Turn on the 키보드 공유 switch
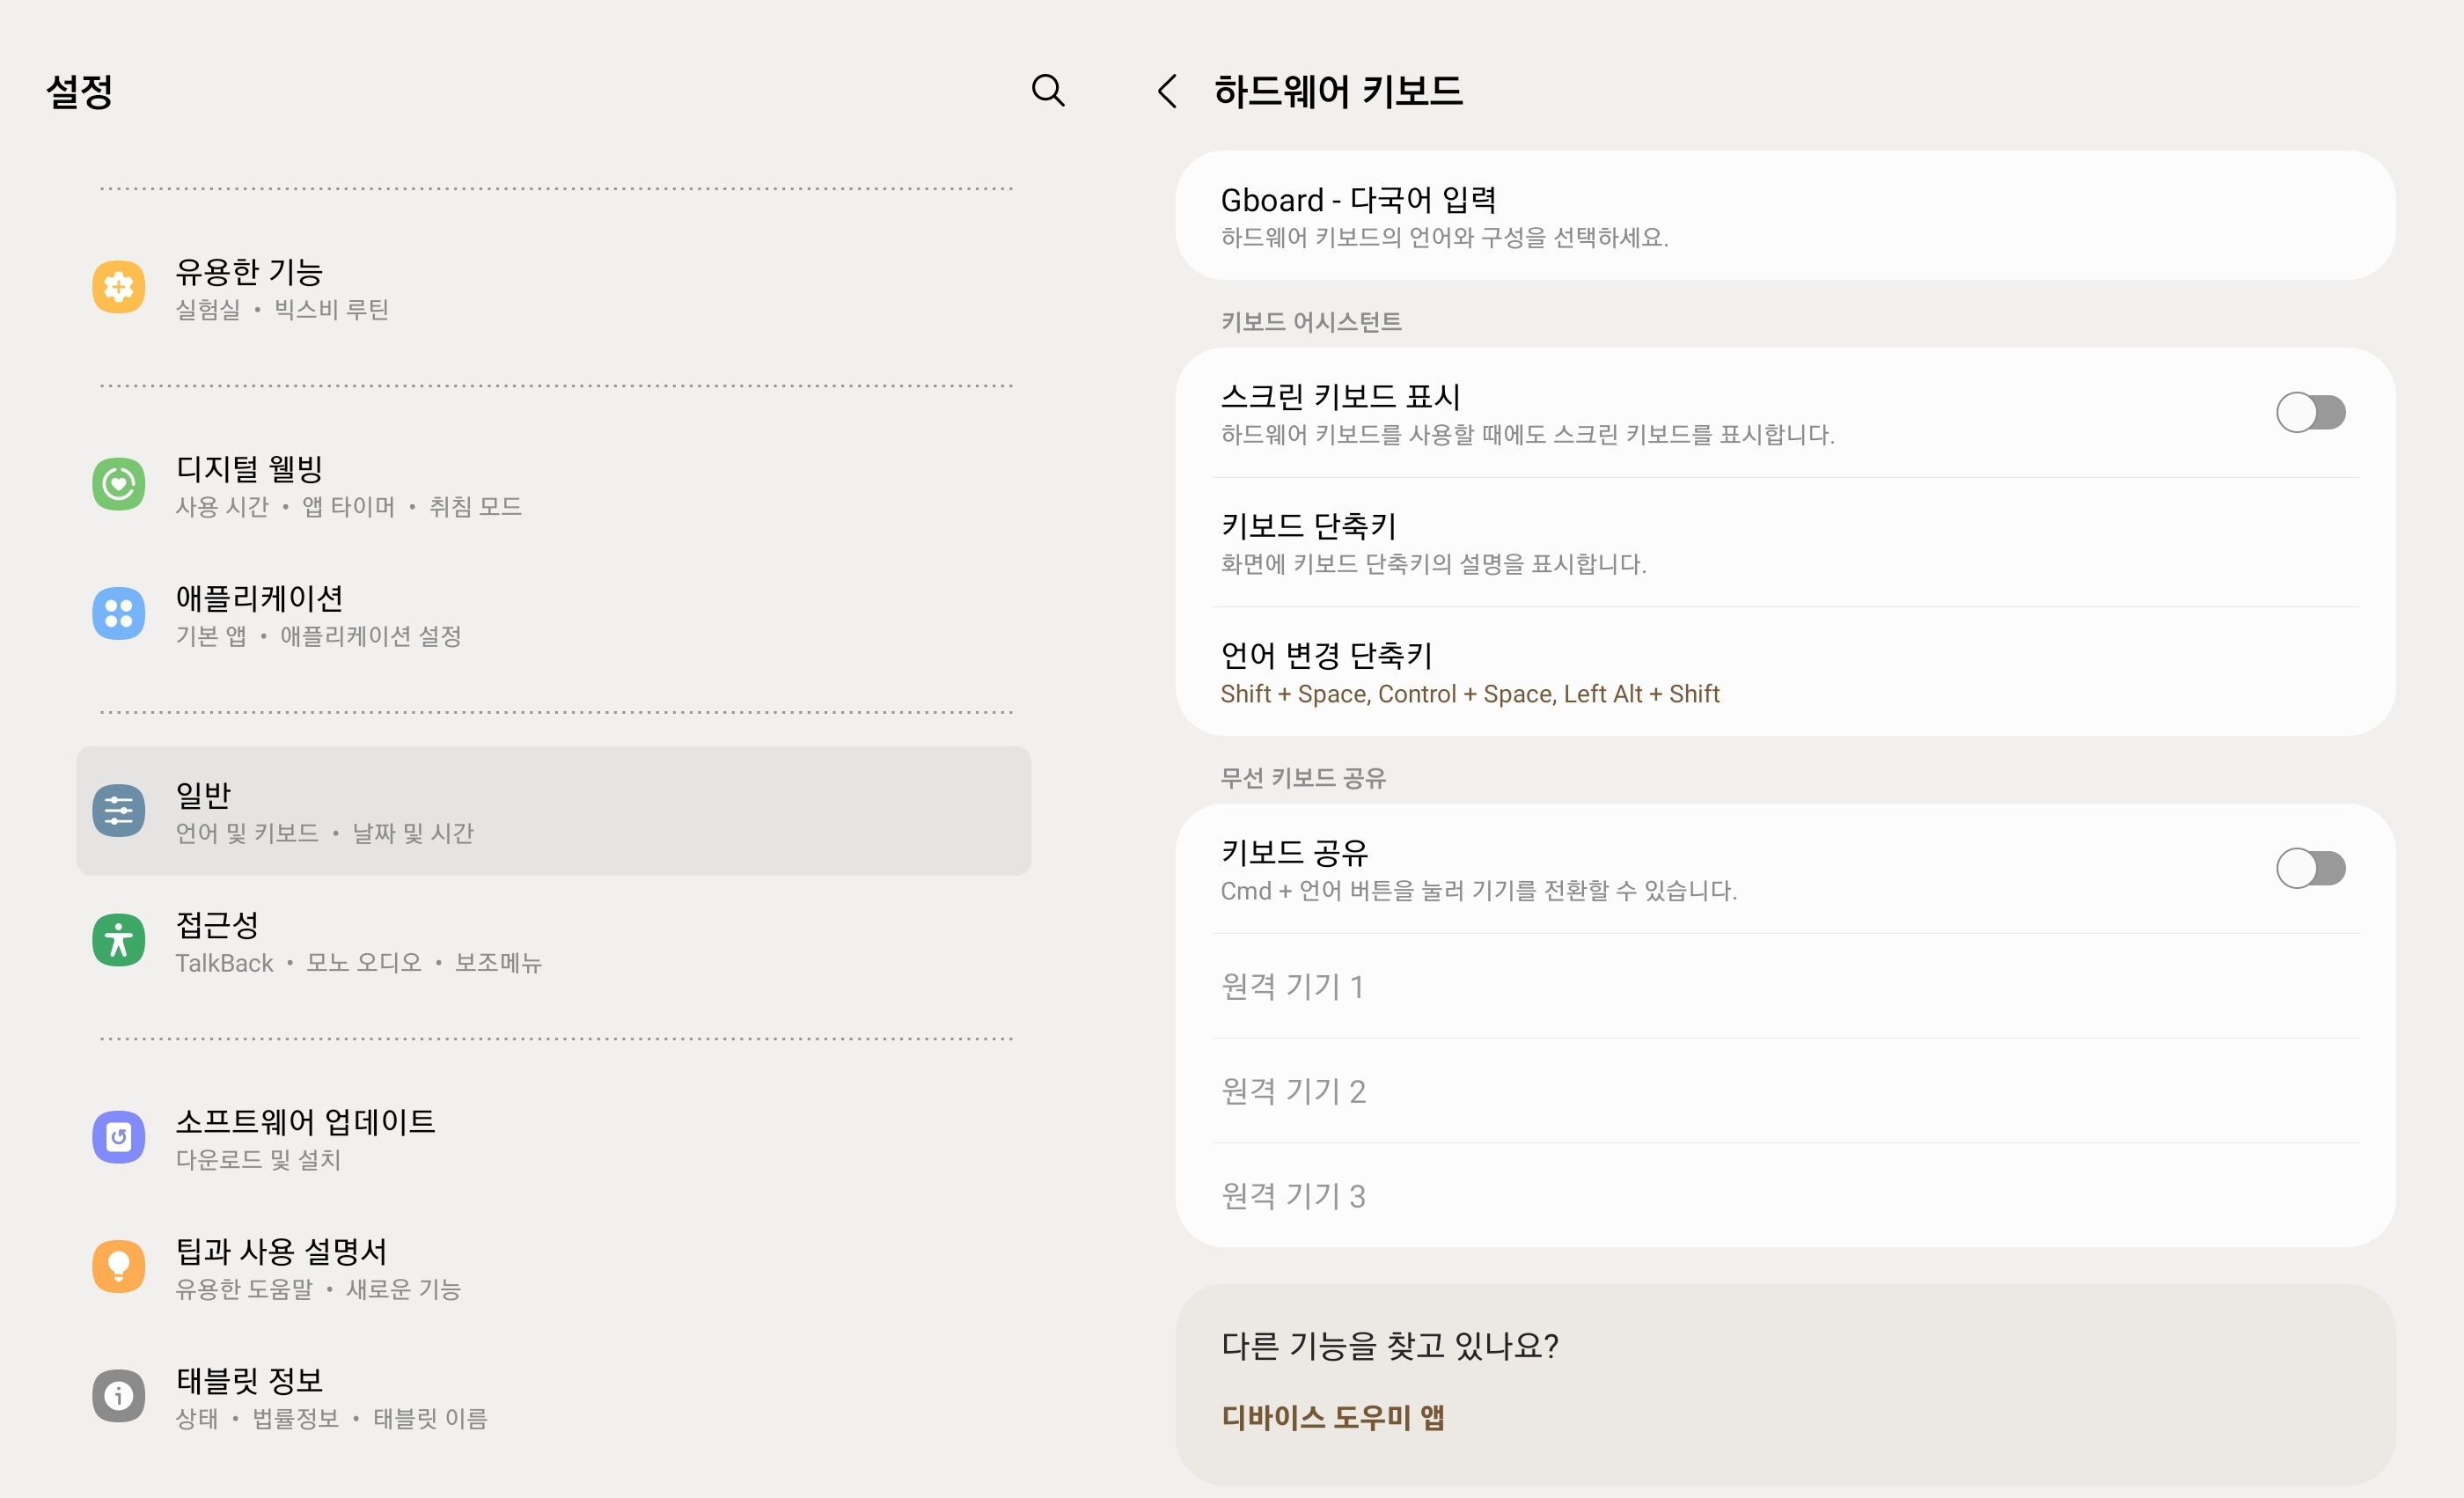This screenshot has width=2464, height=1498. (x=2310, y=868)
